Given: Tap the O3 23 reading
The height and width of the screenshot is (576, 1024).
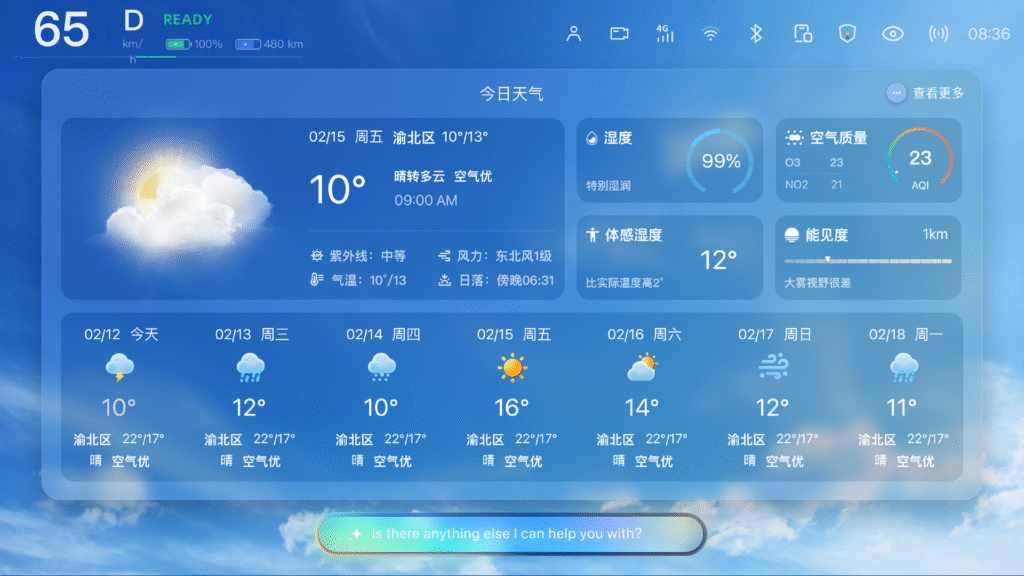Looking at the screenshot, I should click(x=814, y=162).
